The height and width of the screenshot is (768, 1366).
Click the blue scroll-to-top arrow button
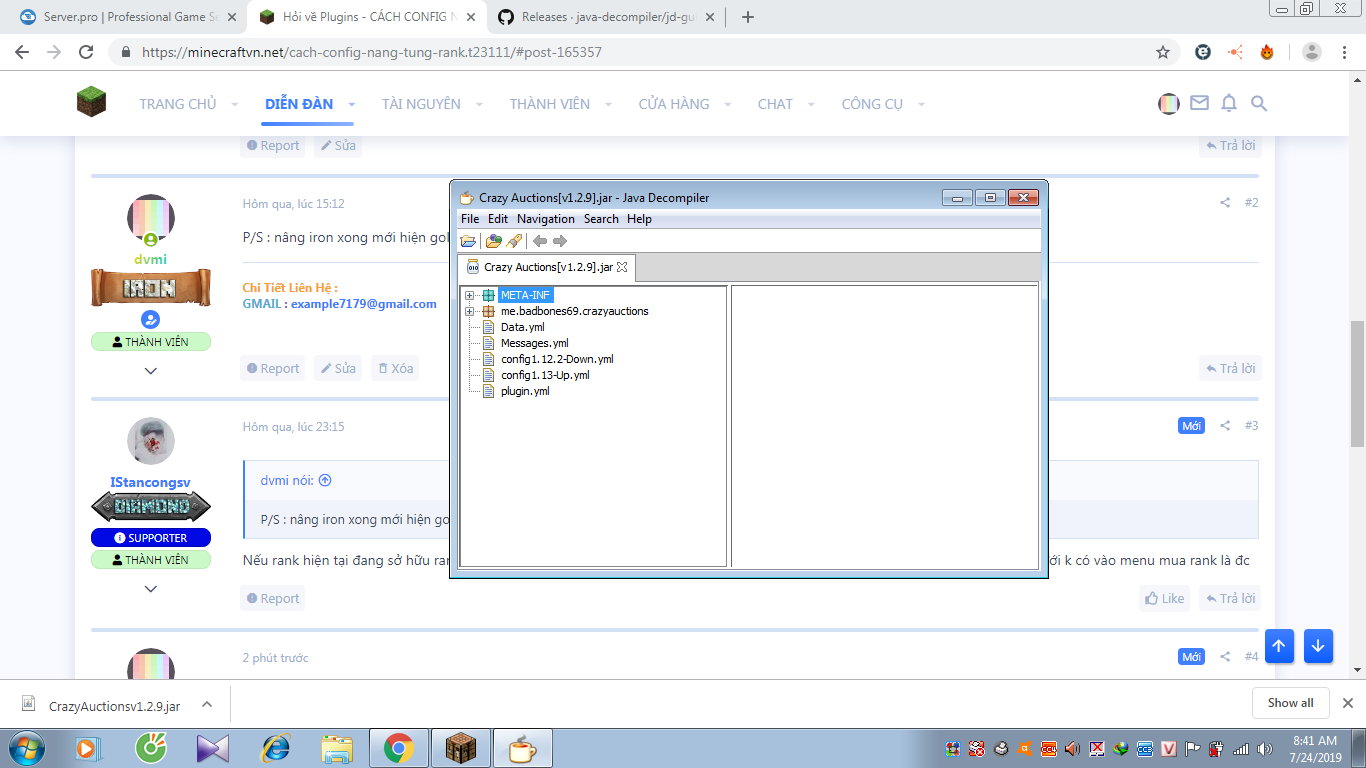[x=1278, y=646]
